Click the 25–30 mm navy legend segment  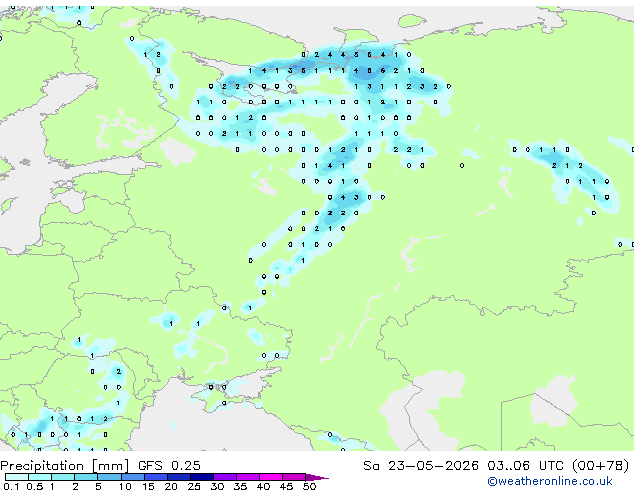(x=202, y=477)
